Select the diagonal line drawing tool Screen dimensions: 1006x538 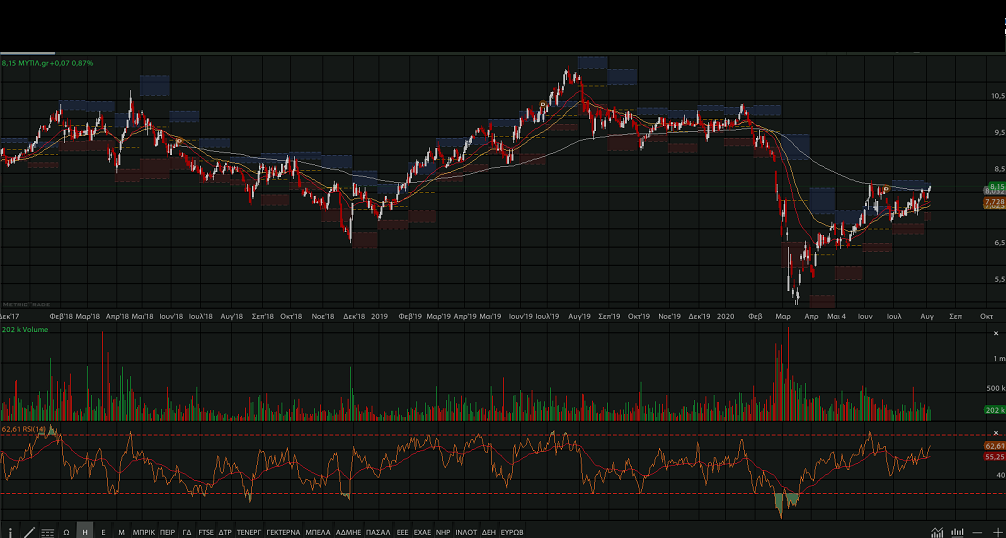point(29,531)
